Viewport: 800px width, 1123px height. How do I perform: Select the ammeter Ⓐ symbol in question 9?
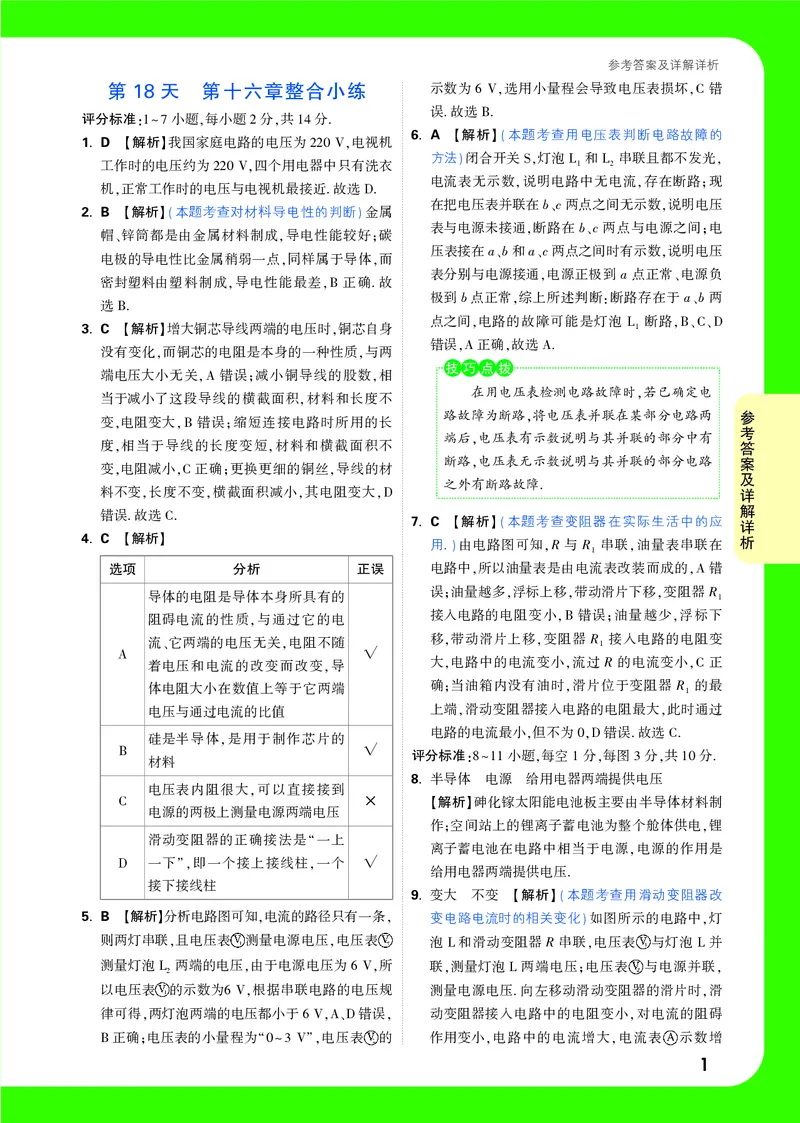click(670, 1038)
